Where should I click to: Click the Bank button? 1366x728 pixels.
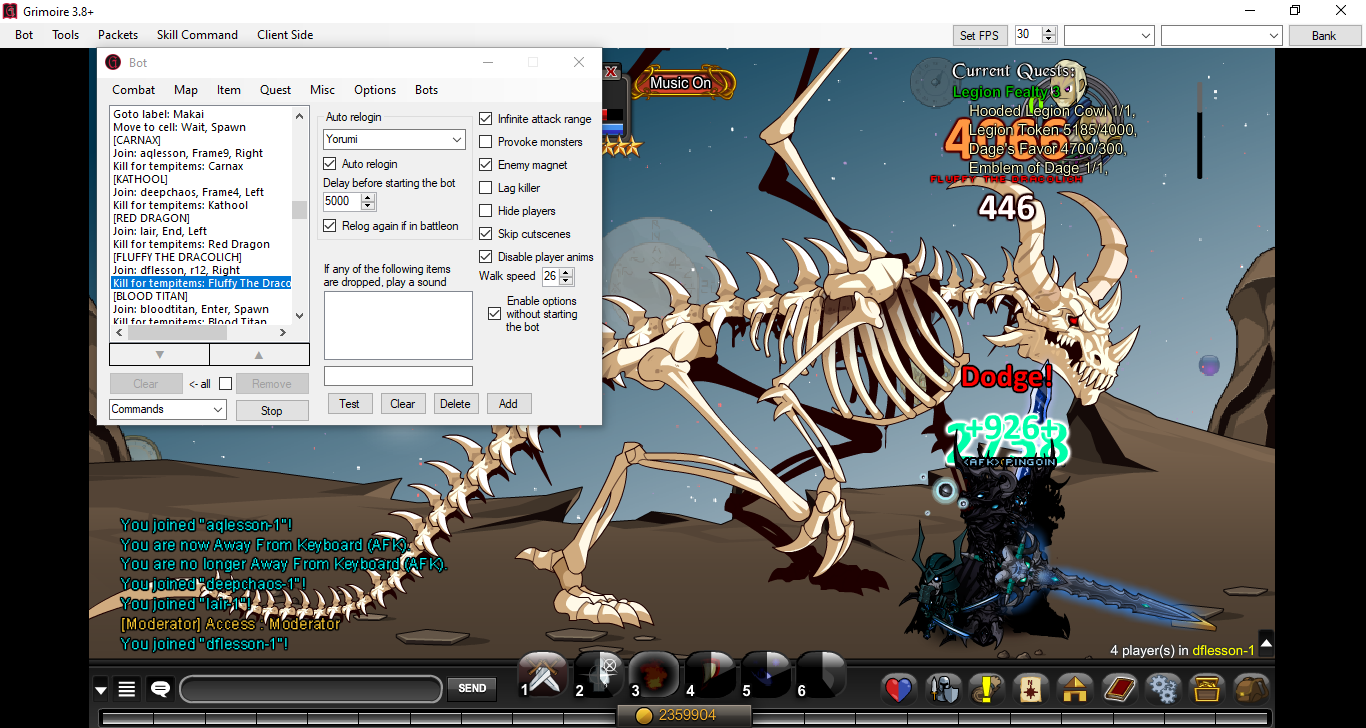(x=1324, y=35)
